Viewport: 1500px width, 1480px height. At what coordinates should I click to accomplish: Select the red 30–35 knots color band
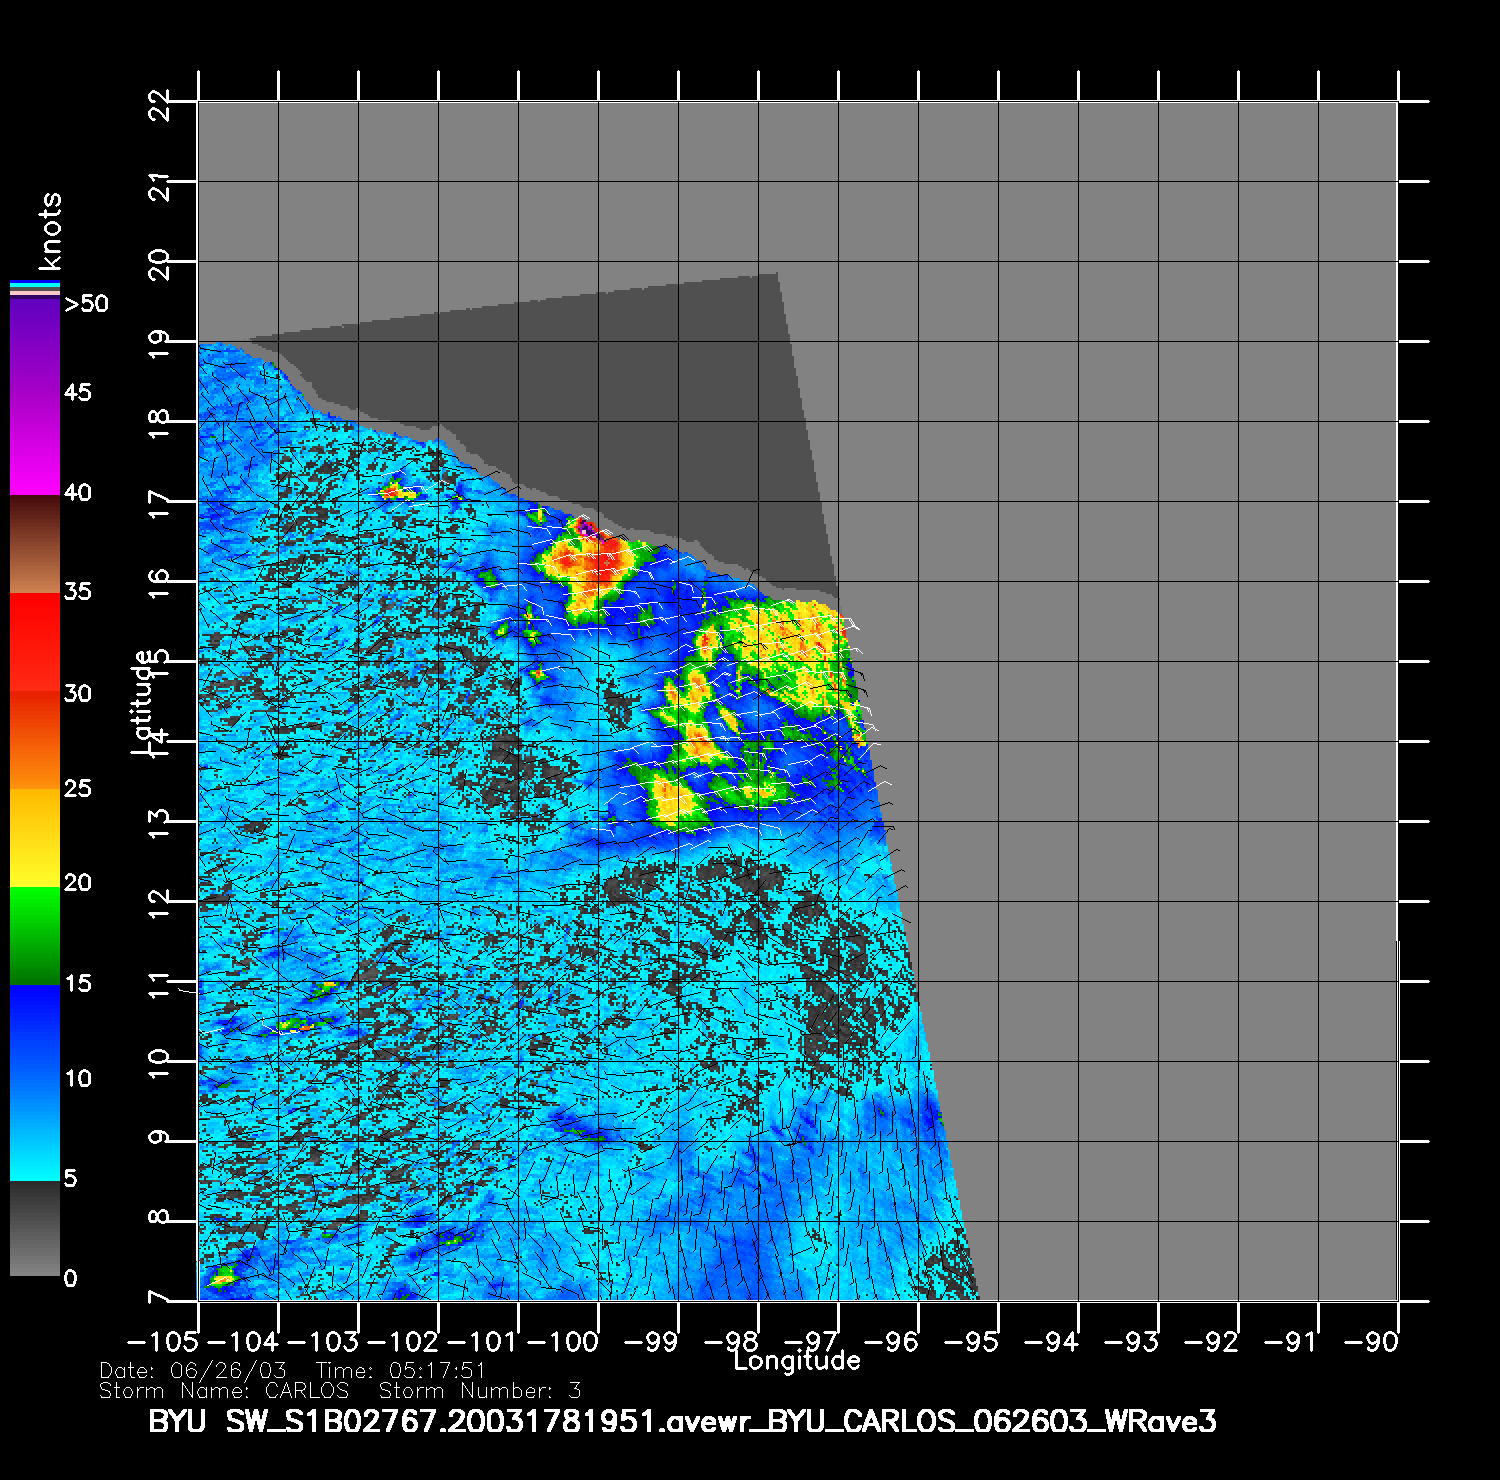34,642
